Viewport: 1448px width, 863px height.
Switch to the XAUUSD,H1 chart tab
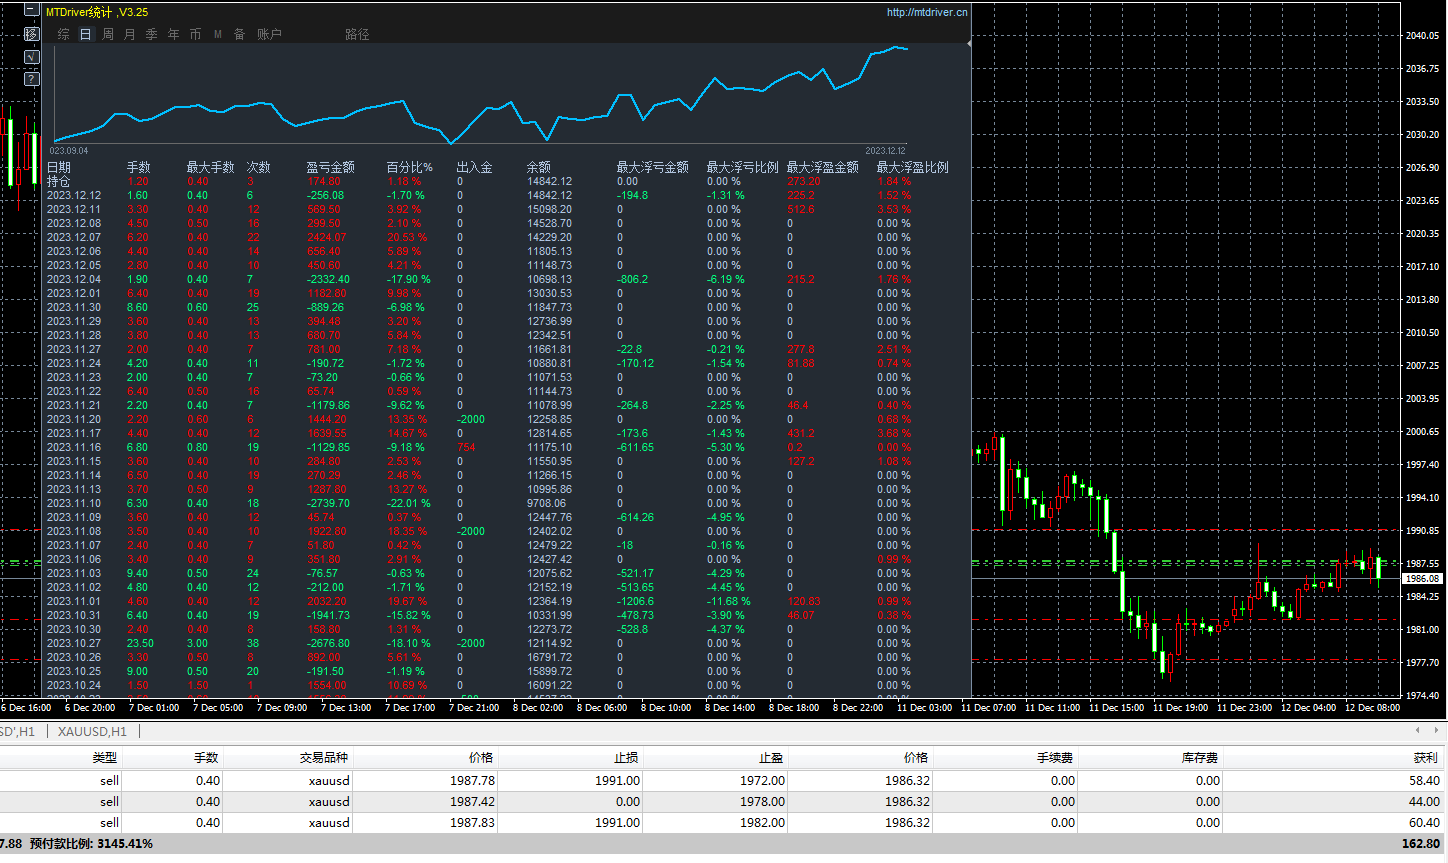[x=93, y=731]
